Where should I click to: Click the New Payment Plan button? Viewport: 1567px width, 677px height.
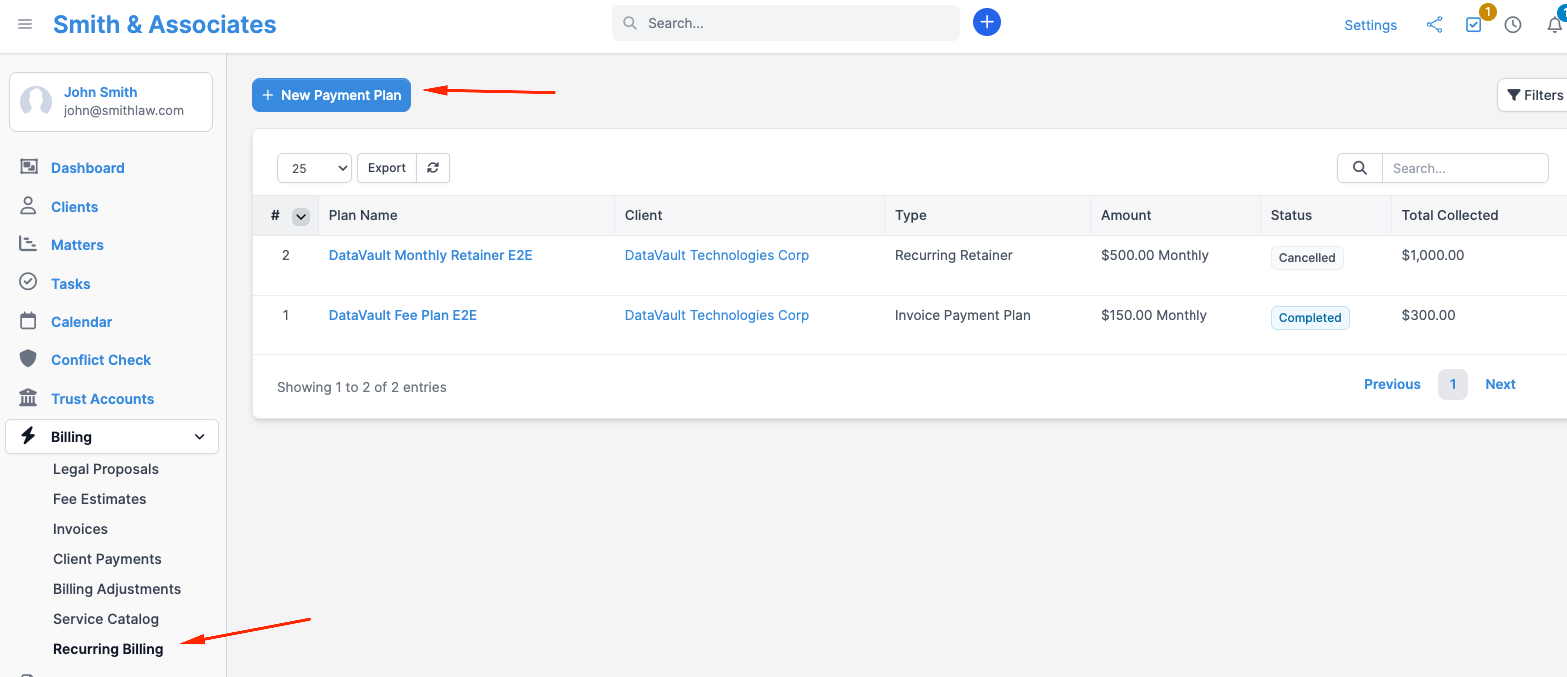click(x=331, y=95)
